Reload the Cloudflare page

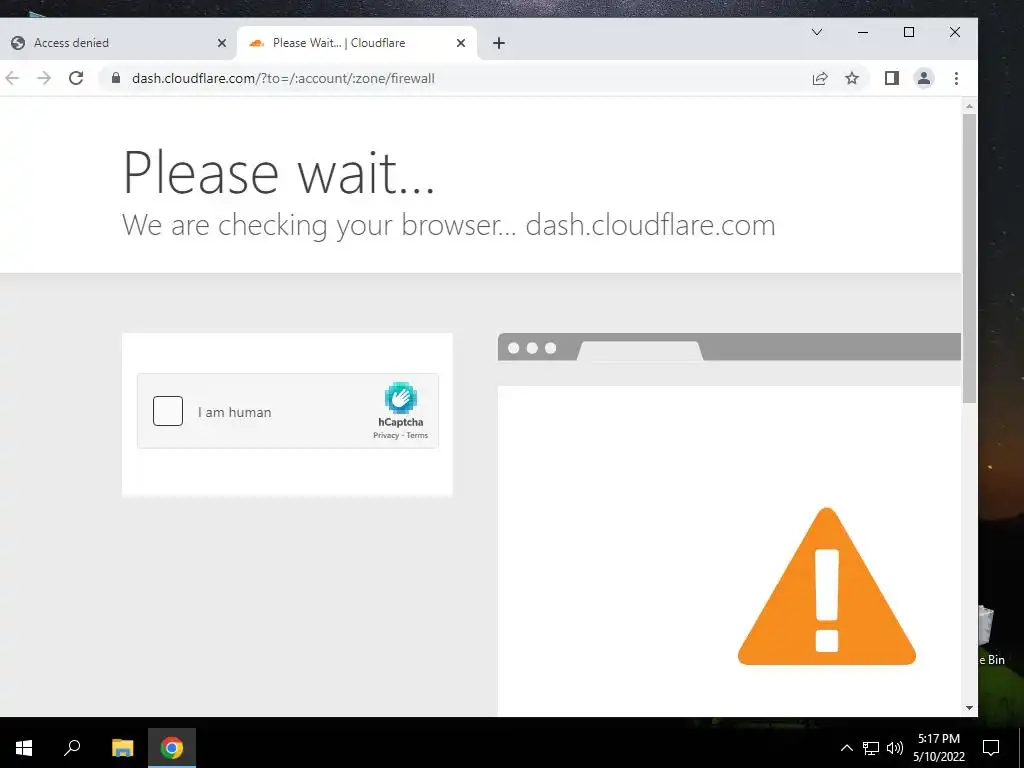[76, 78]
